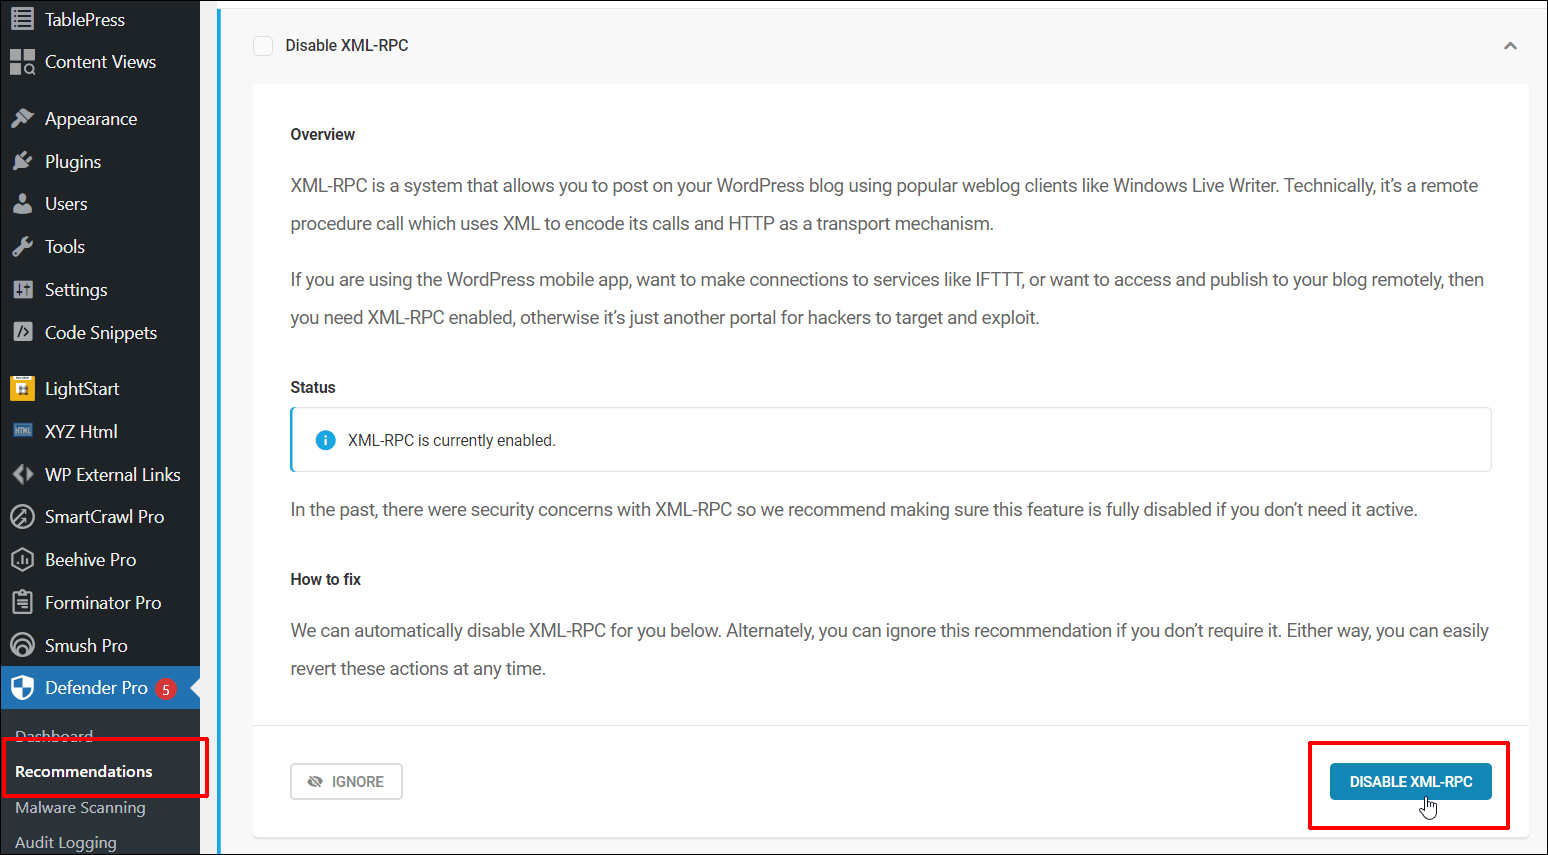Select the Recommendations submenu item
1548x855 pixels.
coord(84,771)
